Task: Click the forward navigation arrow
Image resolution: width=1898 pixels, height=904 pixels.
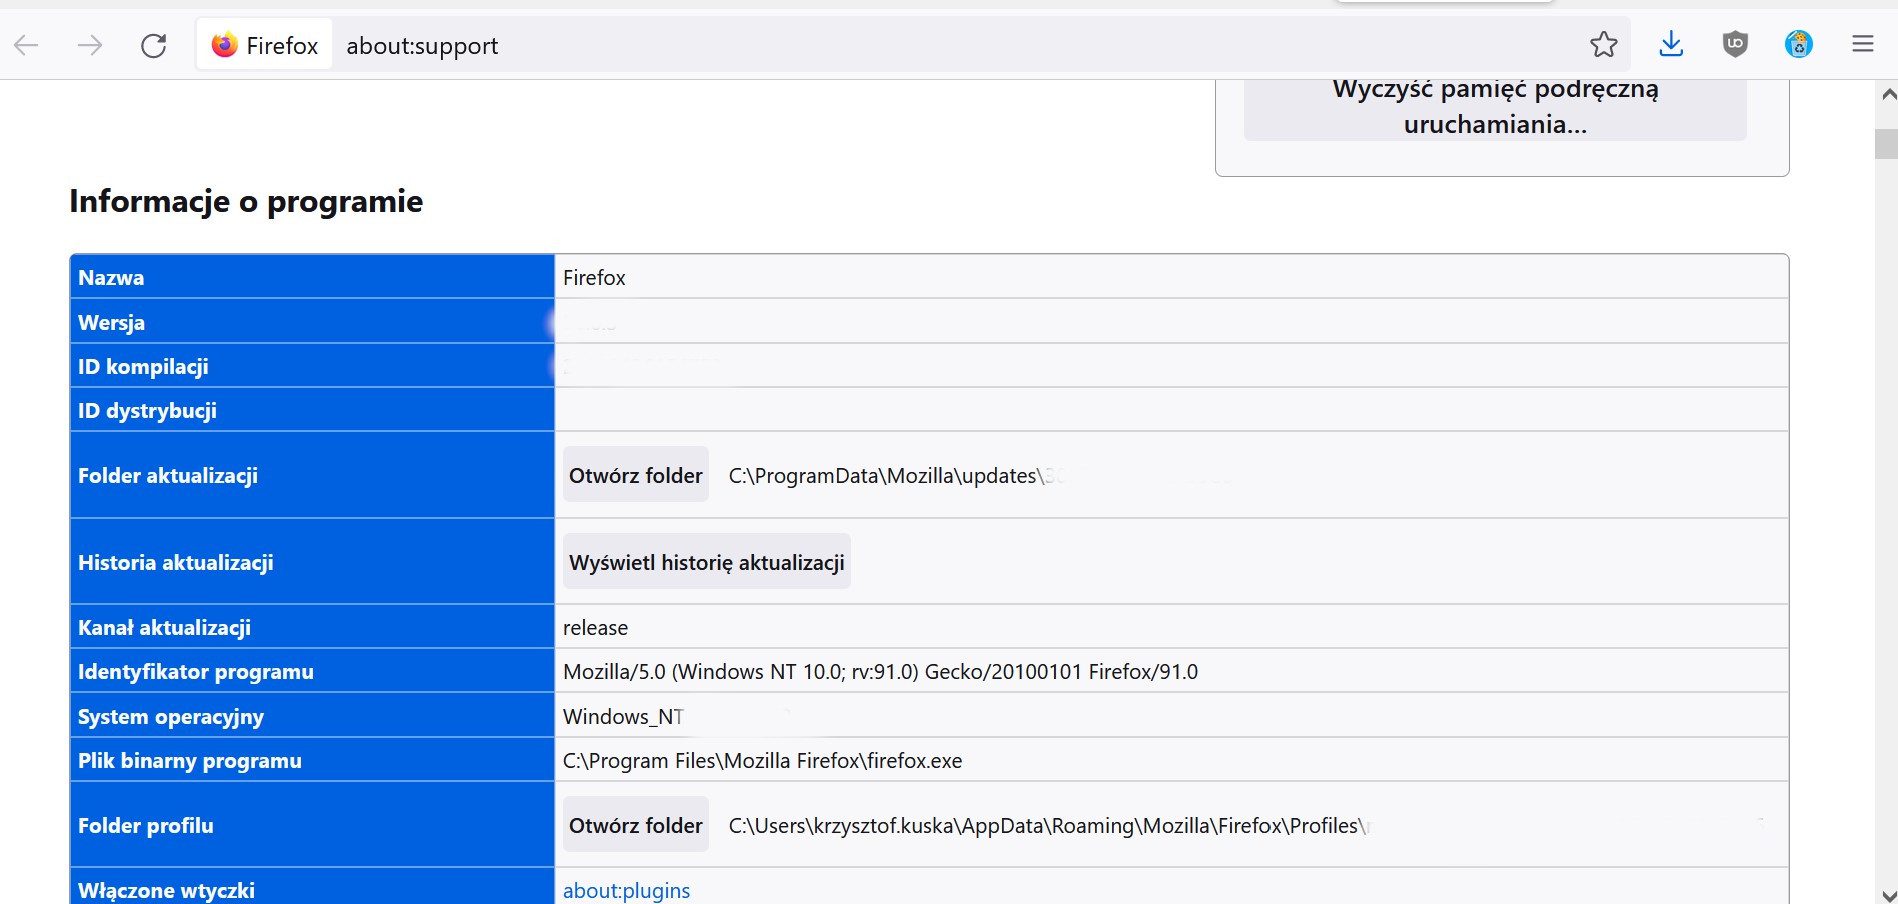Action: 90,44
